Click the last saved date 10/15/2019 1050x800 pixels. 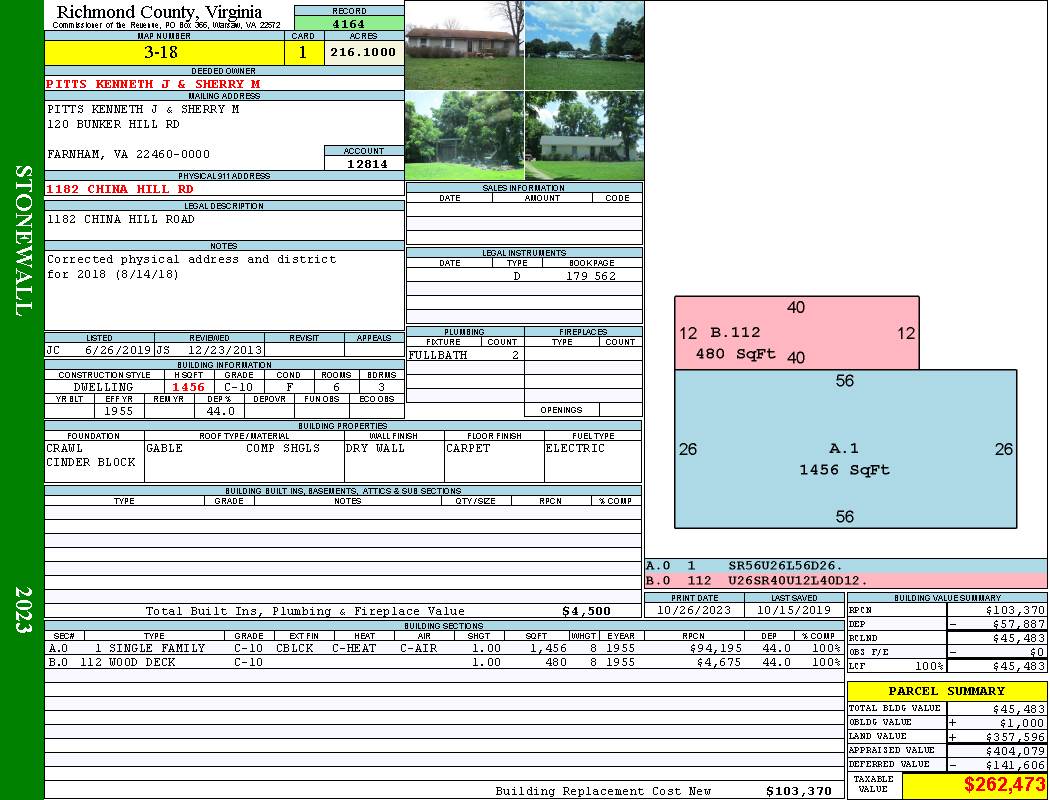tap(794, 610)
